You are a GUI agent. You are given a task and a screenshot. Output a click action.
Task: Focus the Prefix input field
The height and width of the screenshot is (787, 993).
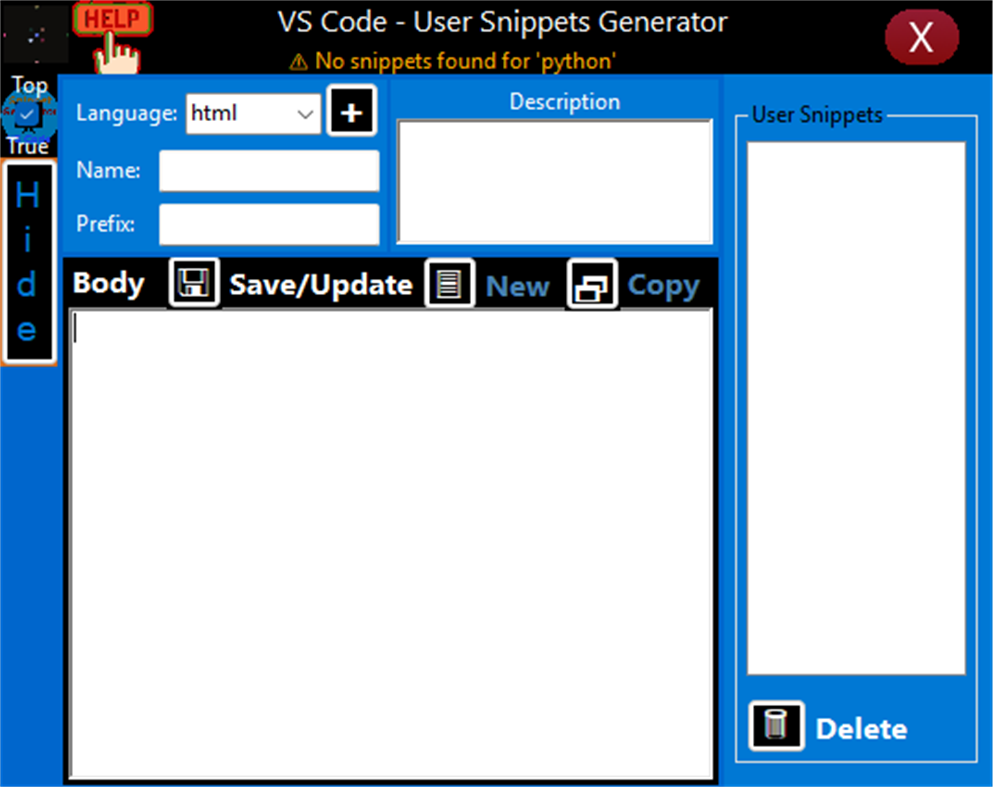[x=269, y=224]
